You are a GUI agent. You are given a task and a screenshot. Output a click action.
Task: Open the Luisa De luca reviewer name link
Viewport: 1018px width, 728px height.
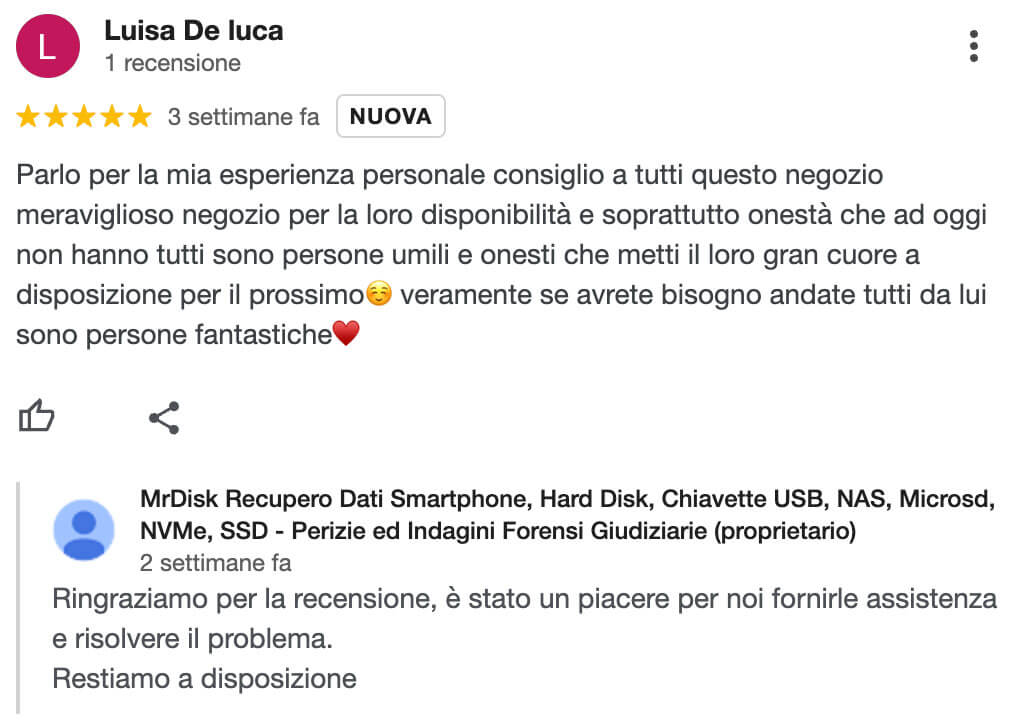[x=194, y=31]
